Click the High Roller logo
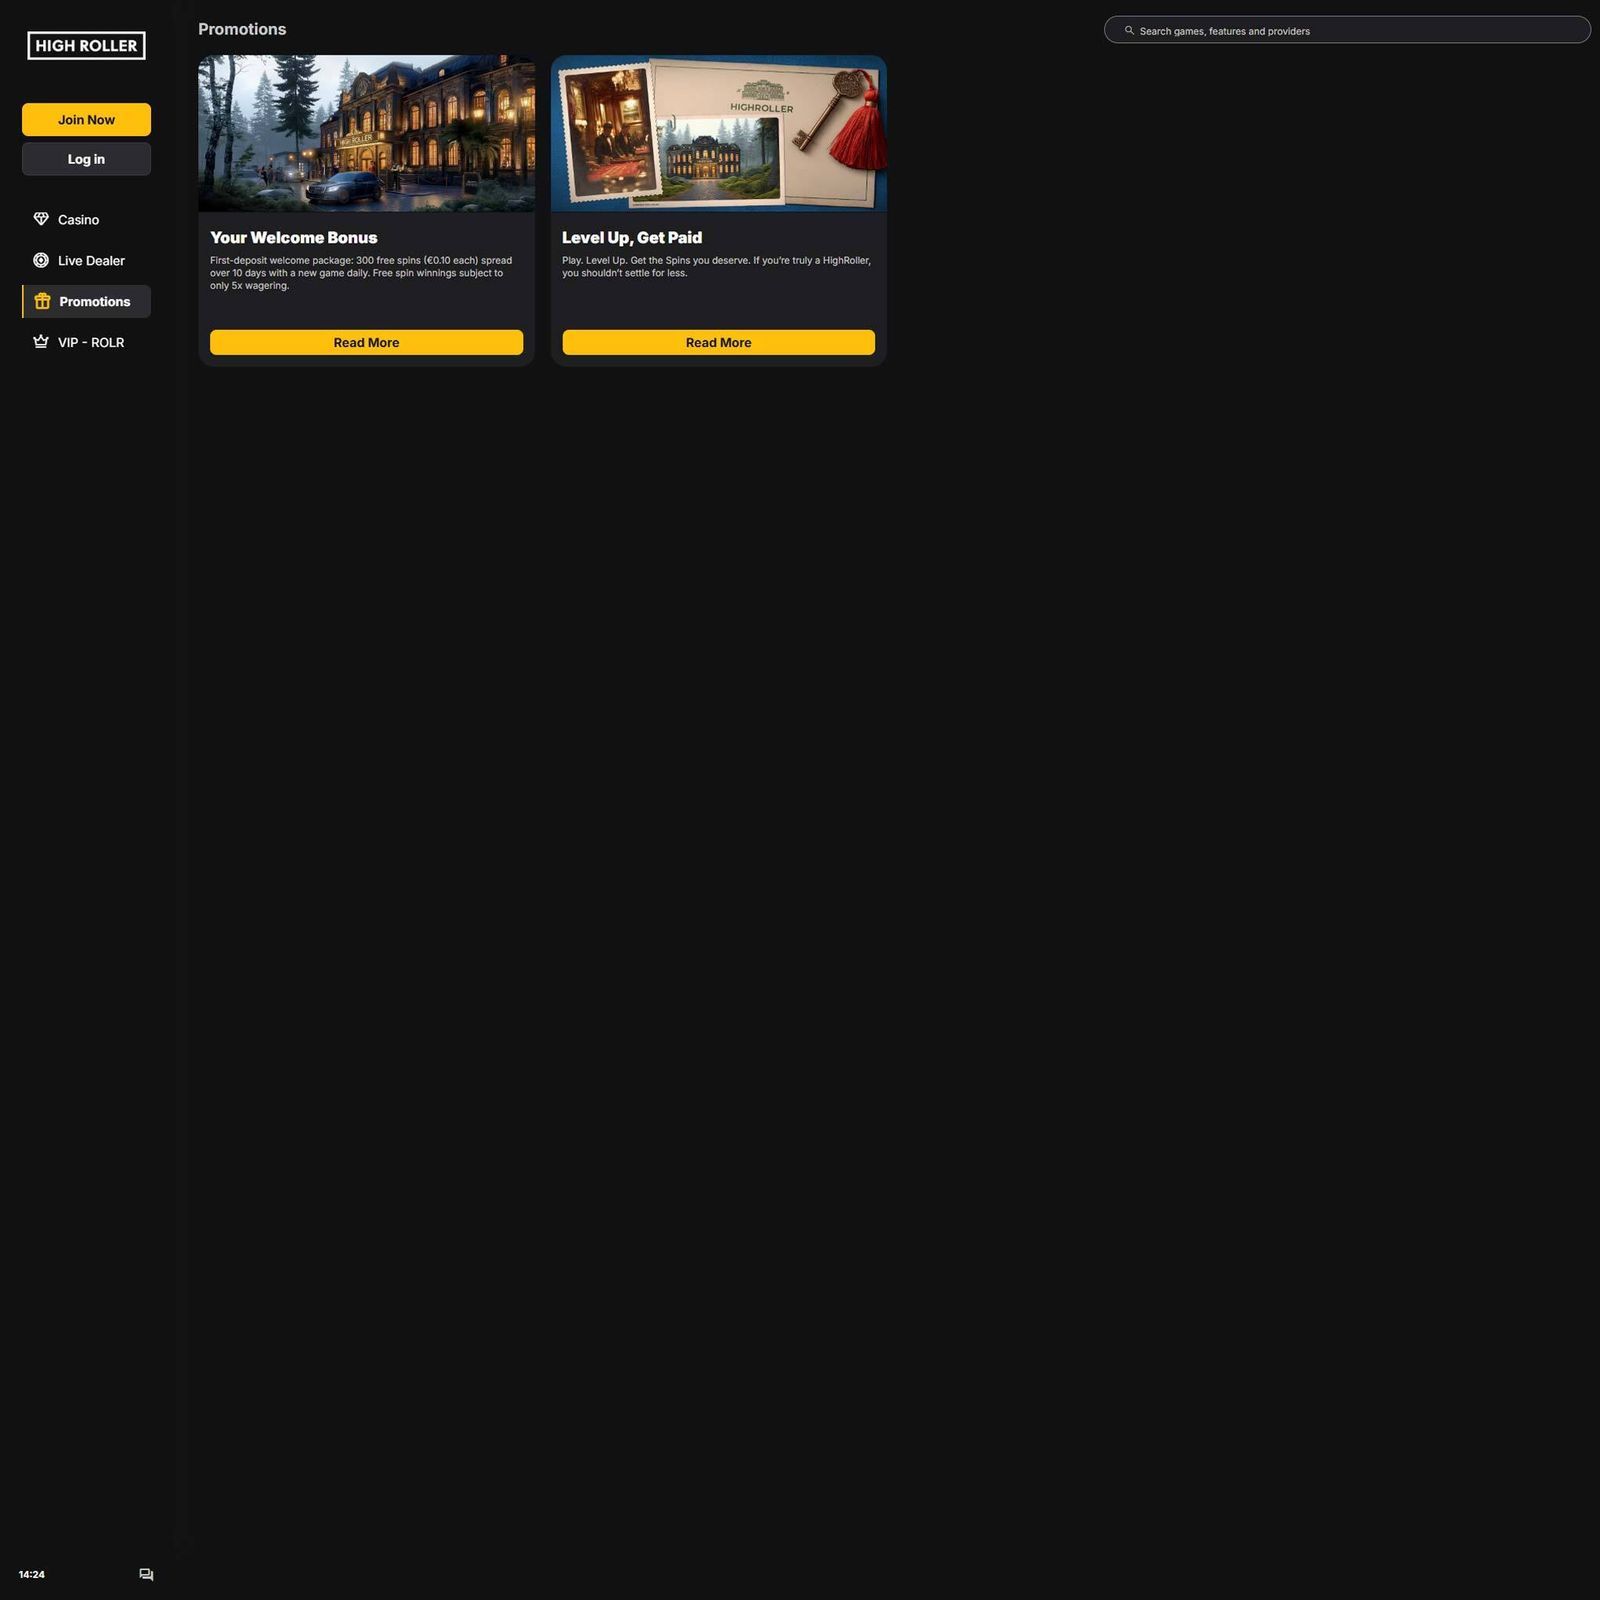The height and width of the screenshot is (1600, 1600). 86,45
